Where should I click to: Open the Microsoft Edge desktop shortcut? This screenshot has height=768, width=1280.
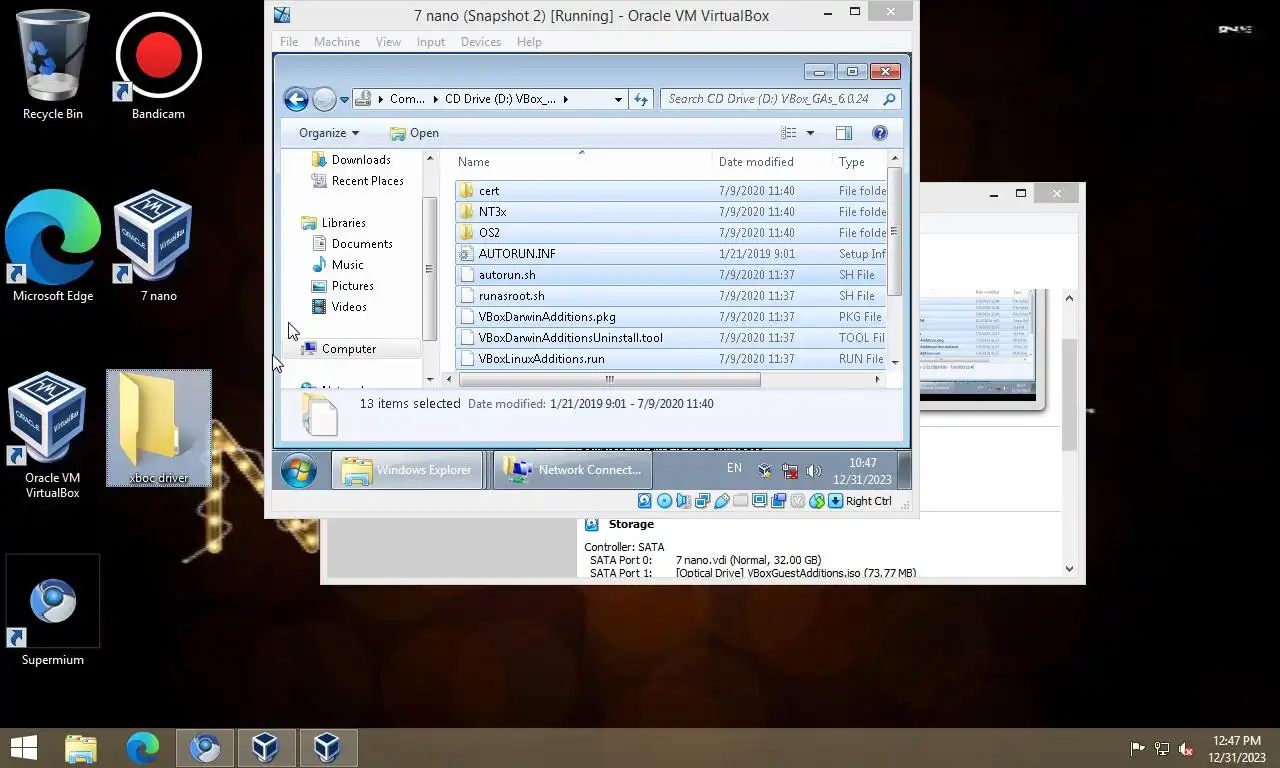(x=53, y=247)
